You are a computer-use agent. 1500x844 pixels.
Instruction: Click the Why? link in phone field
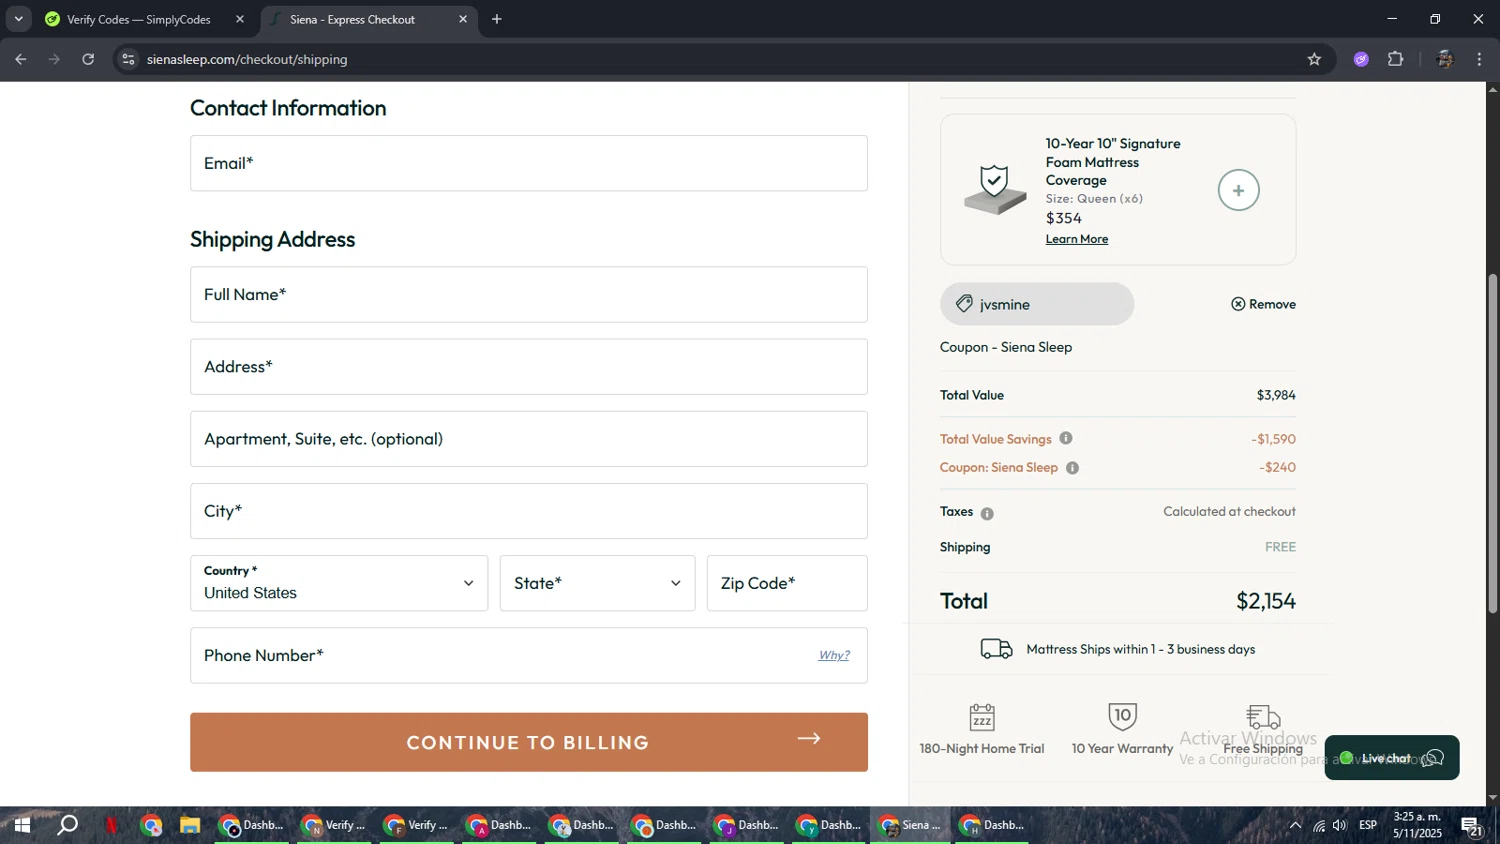[x=834, y=656]
